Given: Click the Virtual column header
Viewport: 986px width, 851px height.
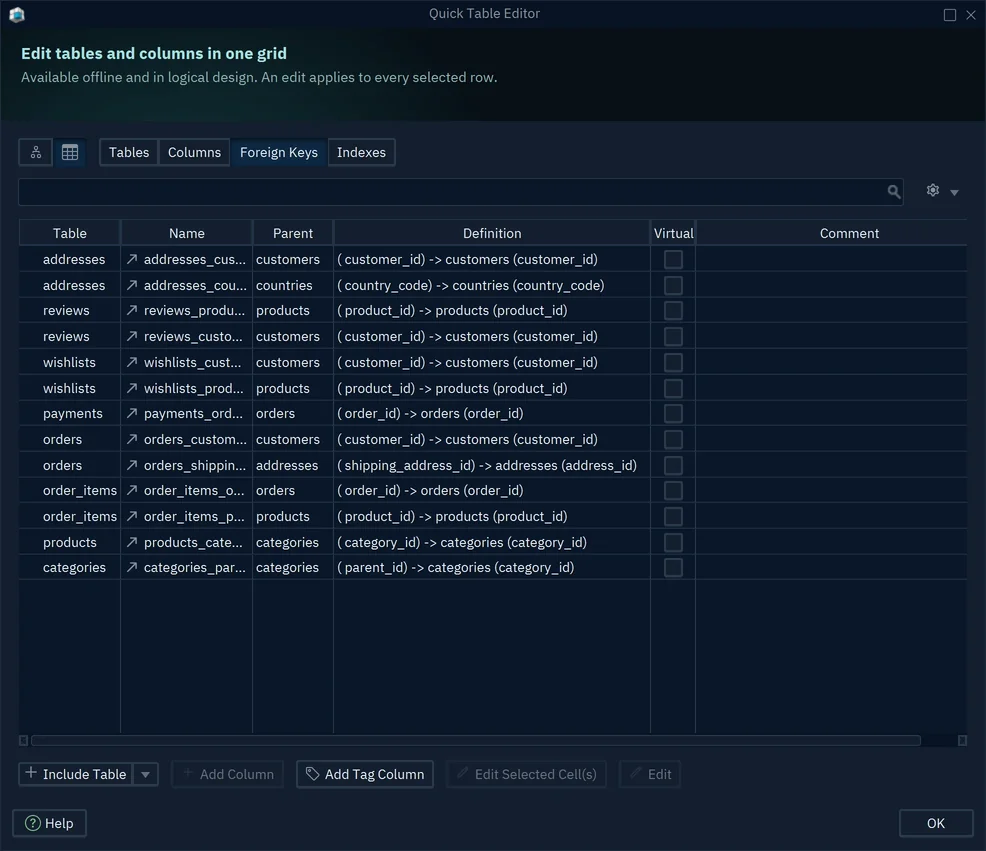Looking at the screenshot, I should [x=673, y=233].
